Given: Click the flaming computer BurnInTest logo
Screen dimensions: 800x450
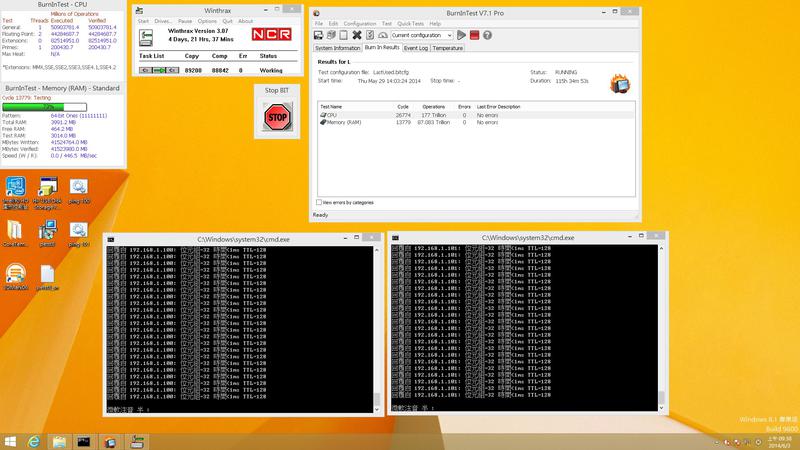Looking at the screenshot, I should point(620,84).
